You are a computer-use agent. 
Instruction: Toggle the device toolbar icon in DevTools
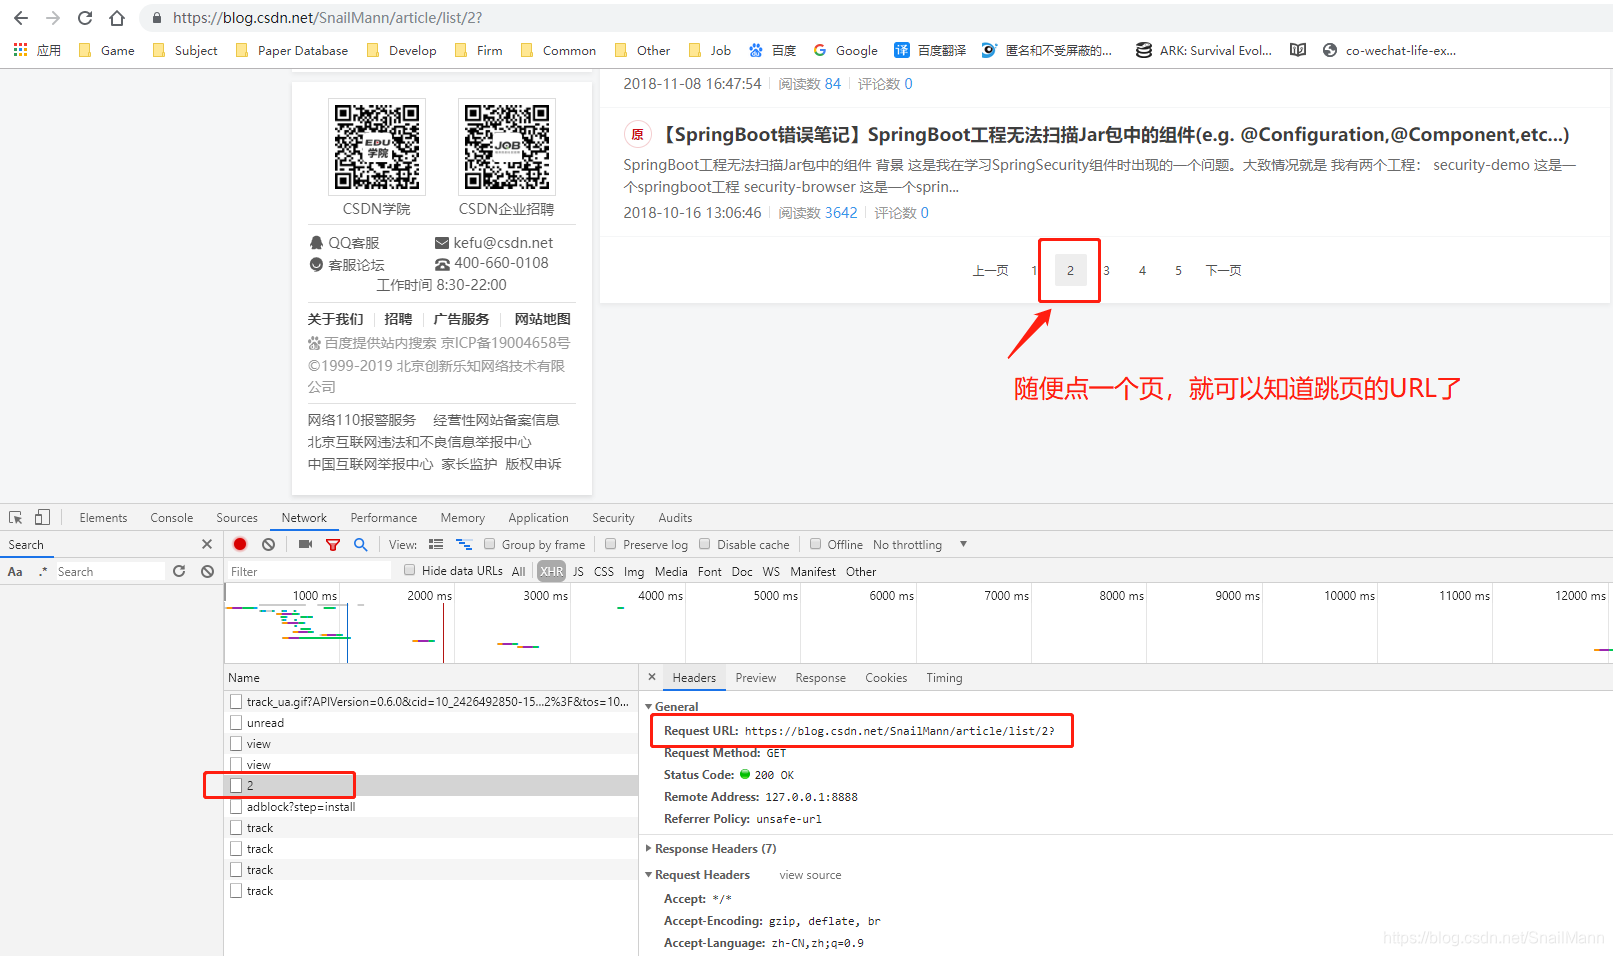pos(42,517)
